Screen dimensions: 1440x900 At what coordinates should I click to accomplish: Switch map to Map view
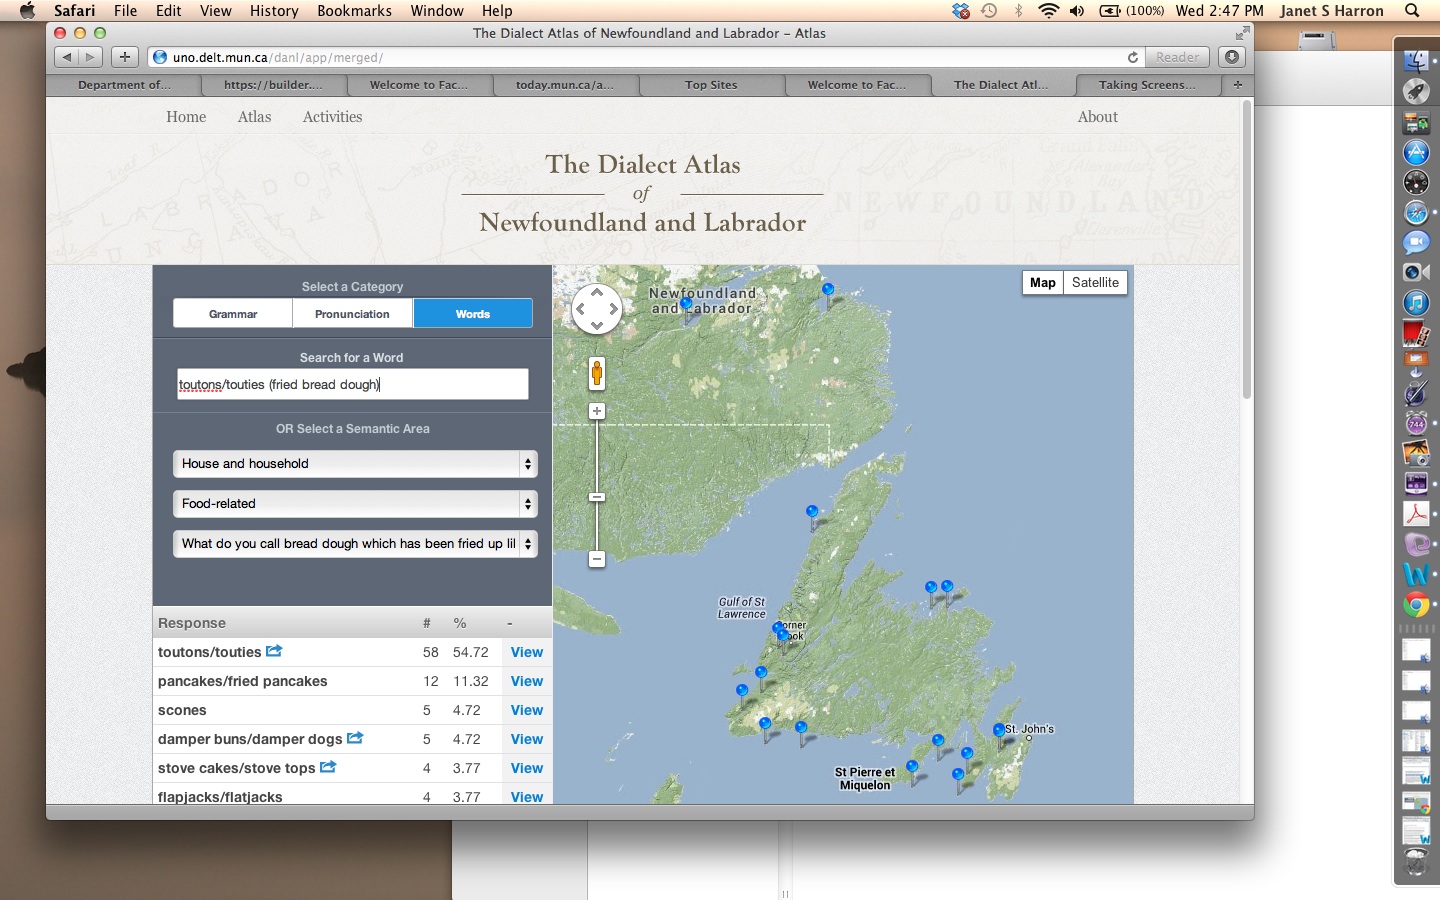click(x=1043, y=283)
